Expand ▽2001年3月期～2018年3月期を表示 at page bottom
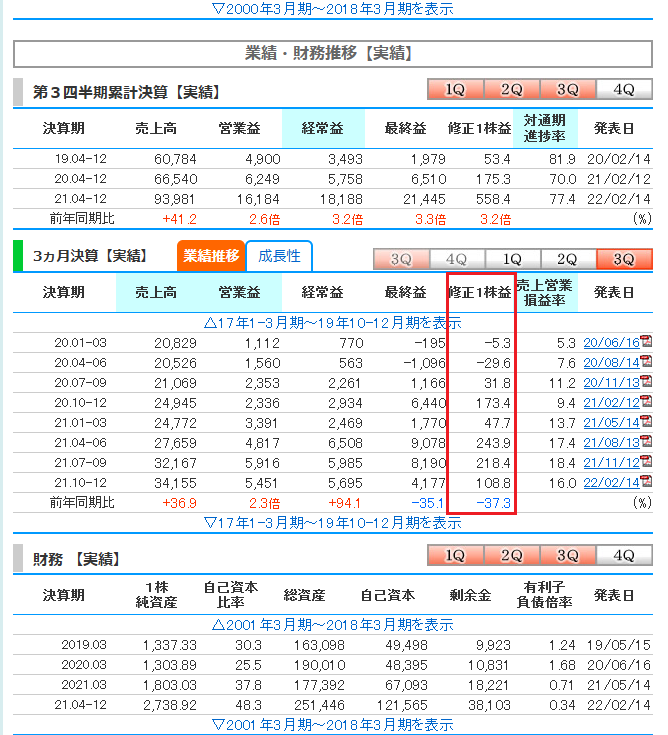 333,724
